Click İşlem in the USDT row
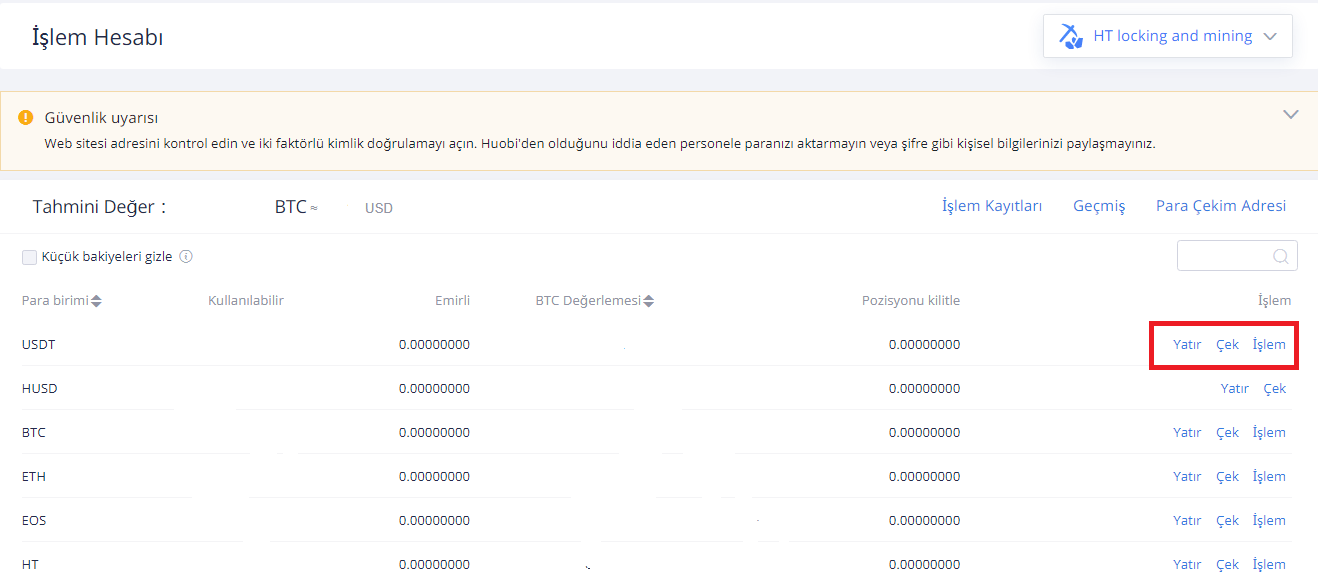This screenshot has height=583, width=1318. pyautogui.click(x=1269, y=345)
